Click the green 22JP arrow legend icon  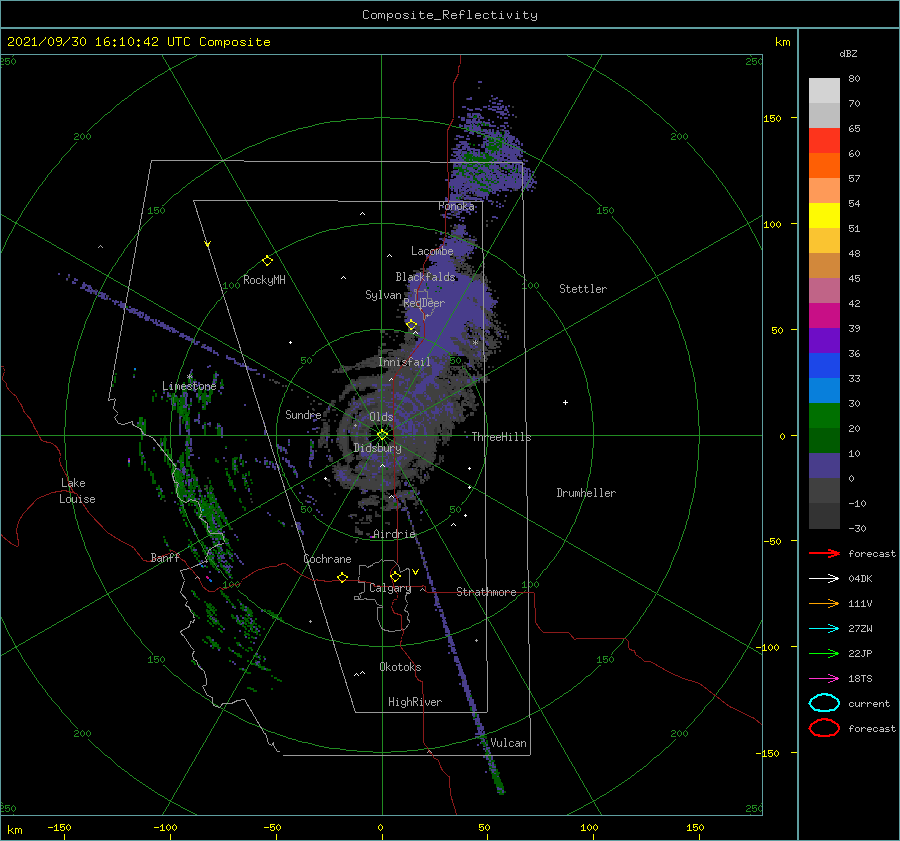[824, 653]
